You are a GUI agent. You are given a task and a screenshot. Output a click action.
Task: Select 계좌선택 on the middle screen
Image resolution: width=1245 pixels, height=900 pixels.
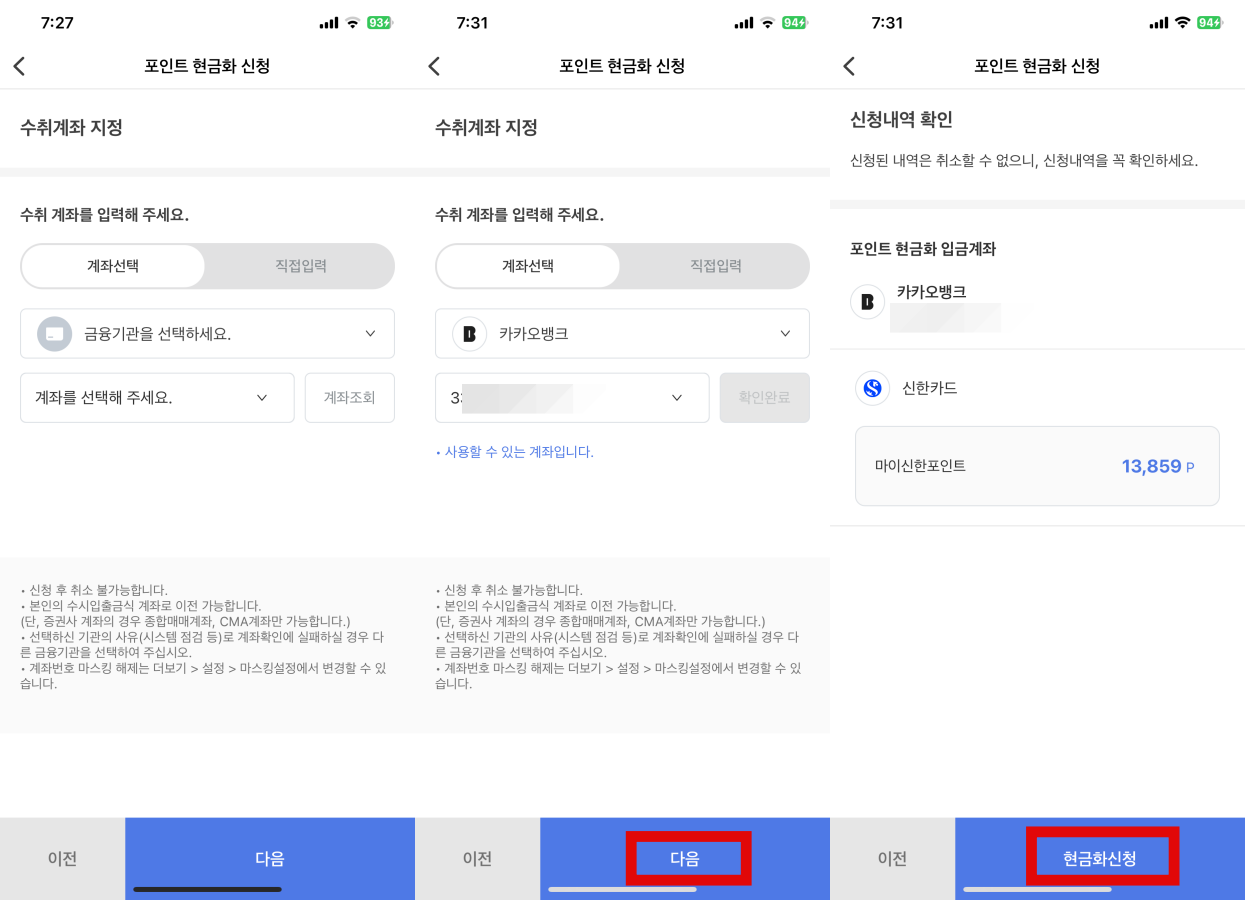point(528,266)
